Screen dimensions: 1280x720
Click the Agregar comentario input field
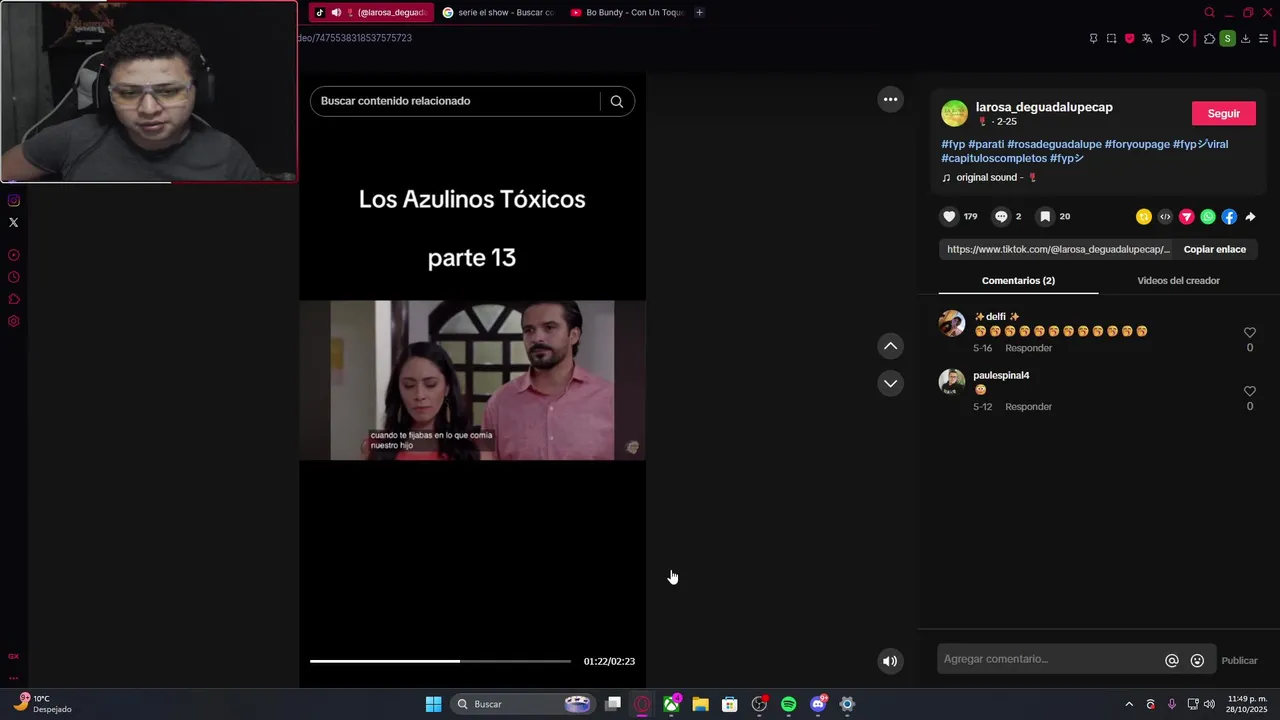coord(1048,659)
